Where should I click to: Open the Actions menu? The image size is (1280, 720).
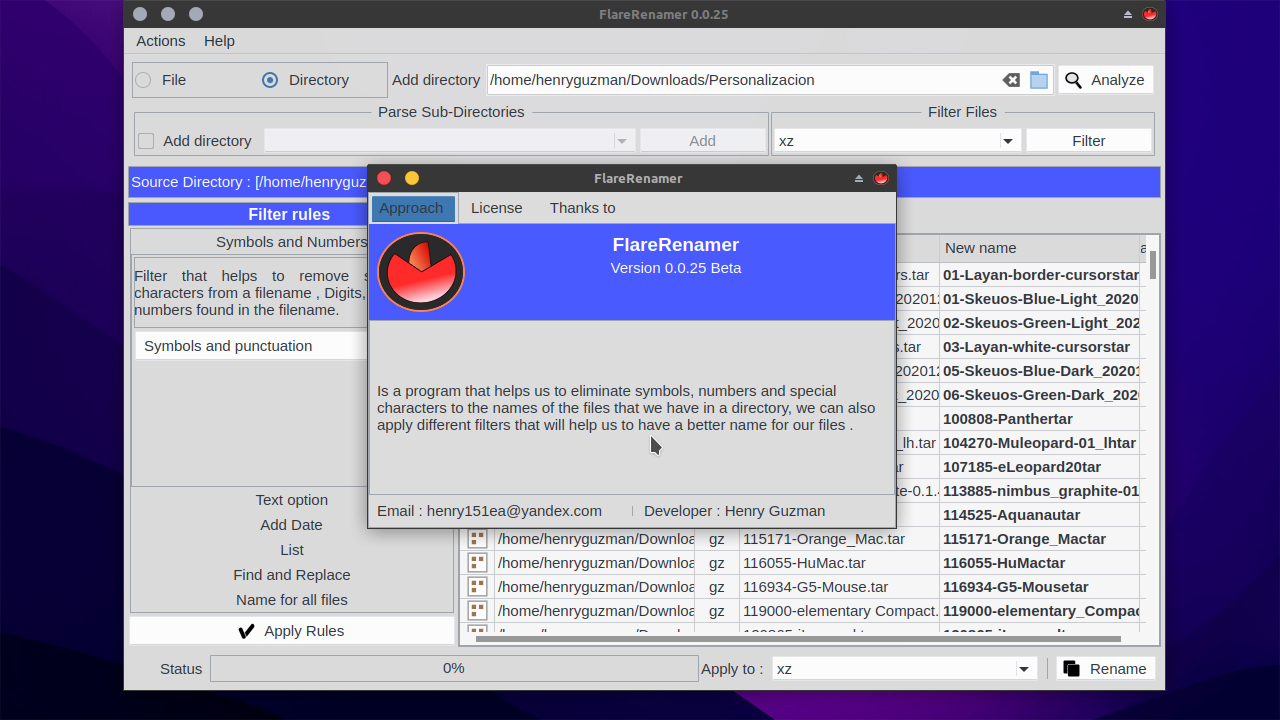tap(161, 41)
